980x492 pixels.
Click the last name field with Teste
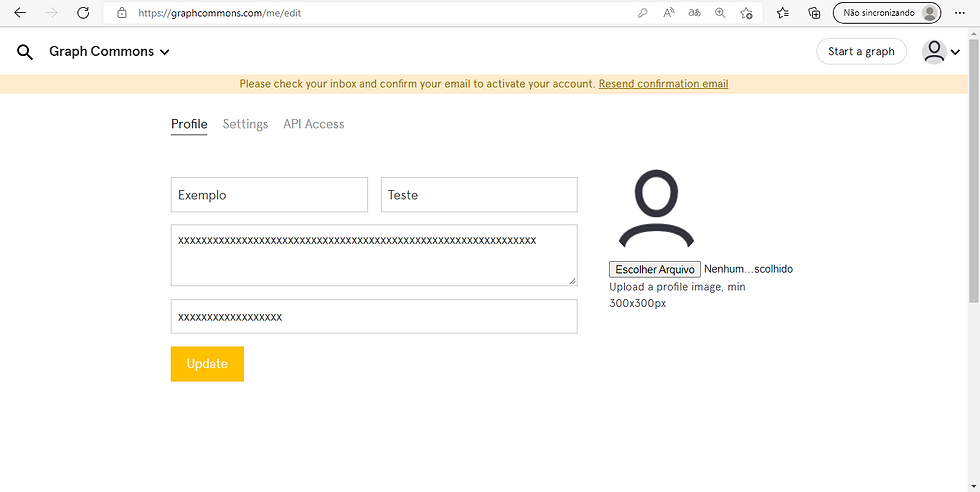coord(479,194)
